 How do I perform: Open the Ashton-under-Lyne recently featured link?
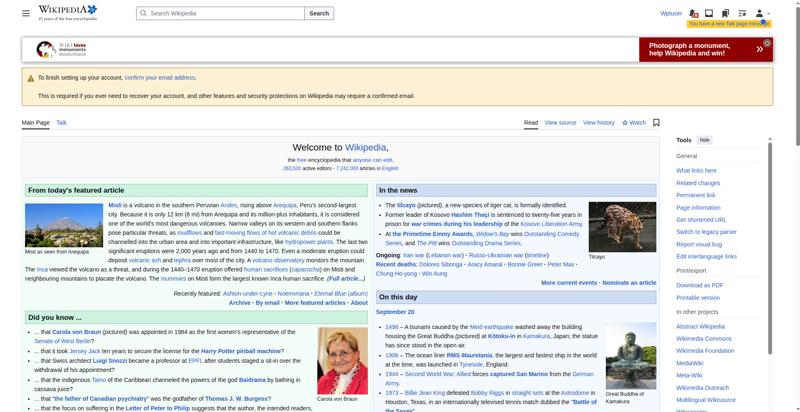point(247,294)
